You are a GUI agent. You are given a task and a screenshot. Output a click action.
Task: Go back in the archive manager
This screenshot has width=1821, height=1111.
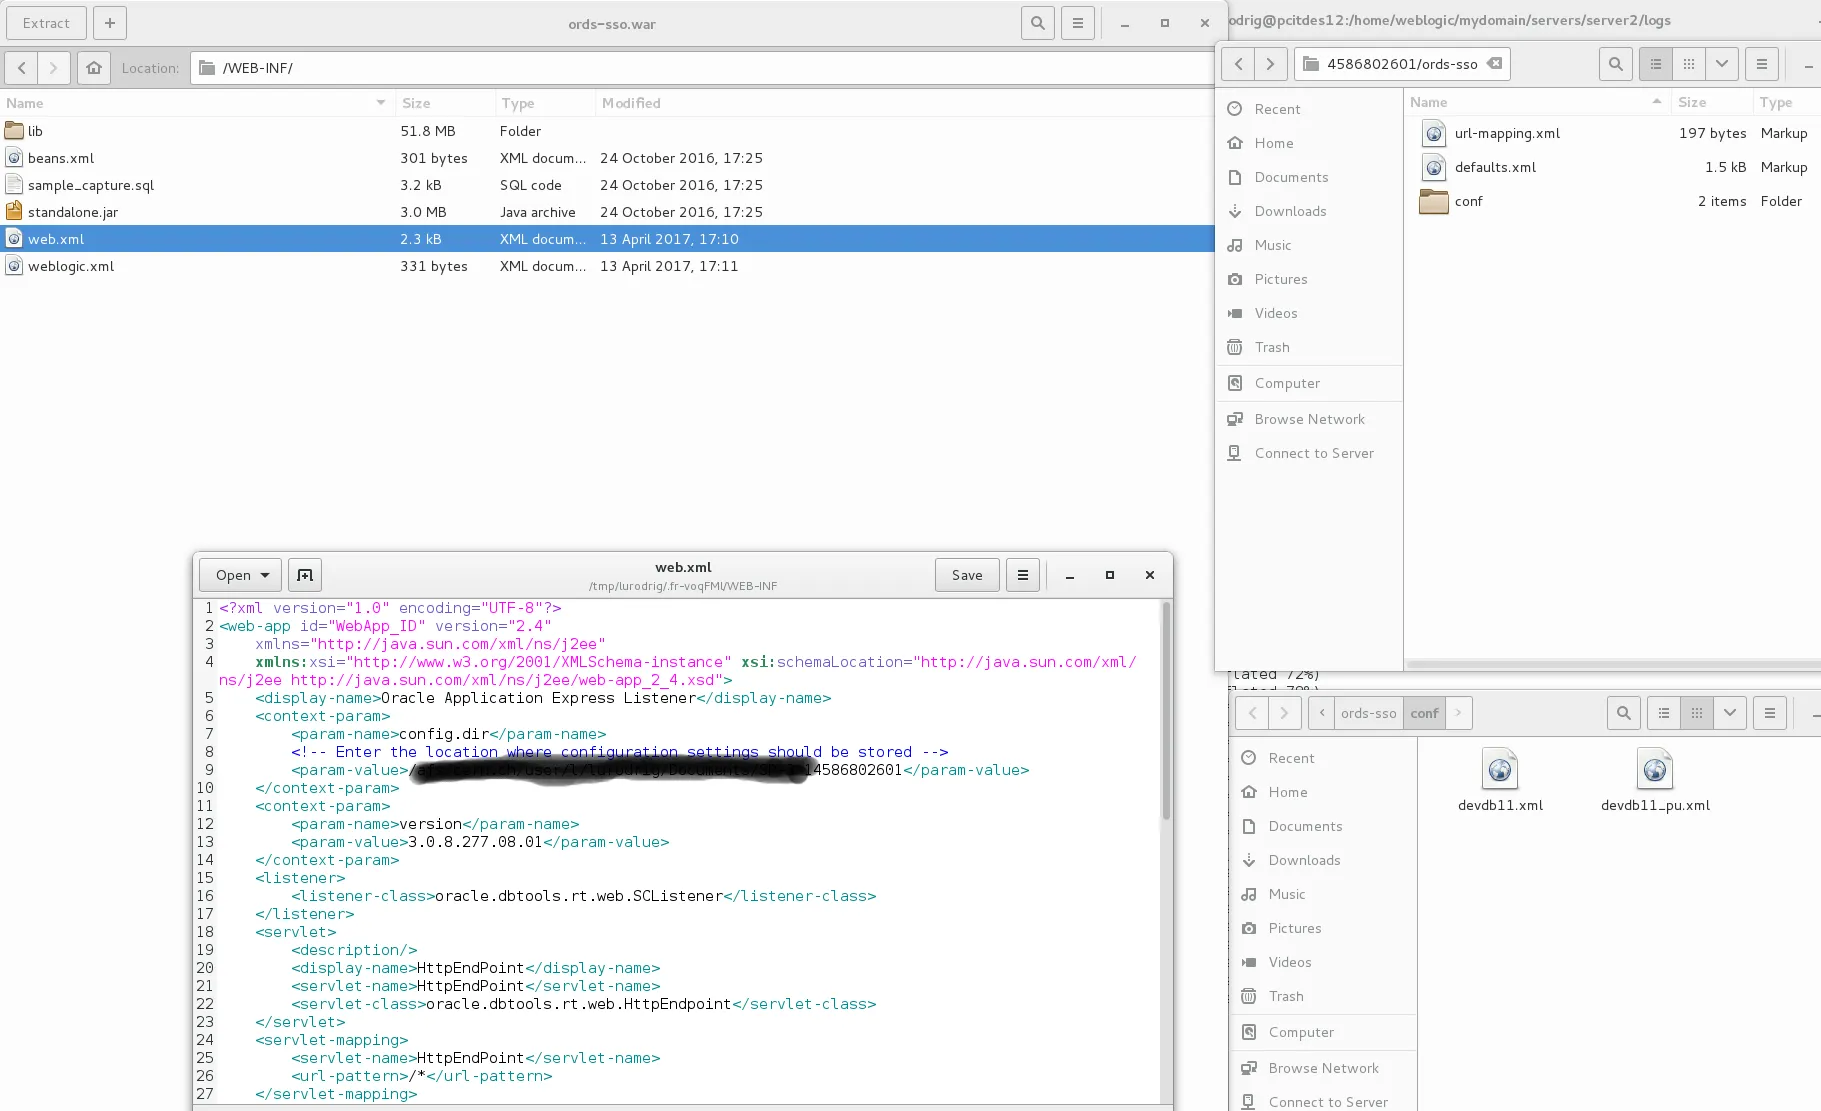pos(22,68)
